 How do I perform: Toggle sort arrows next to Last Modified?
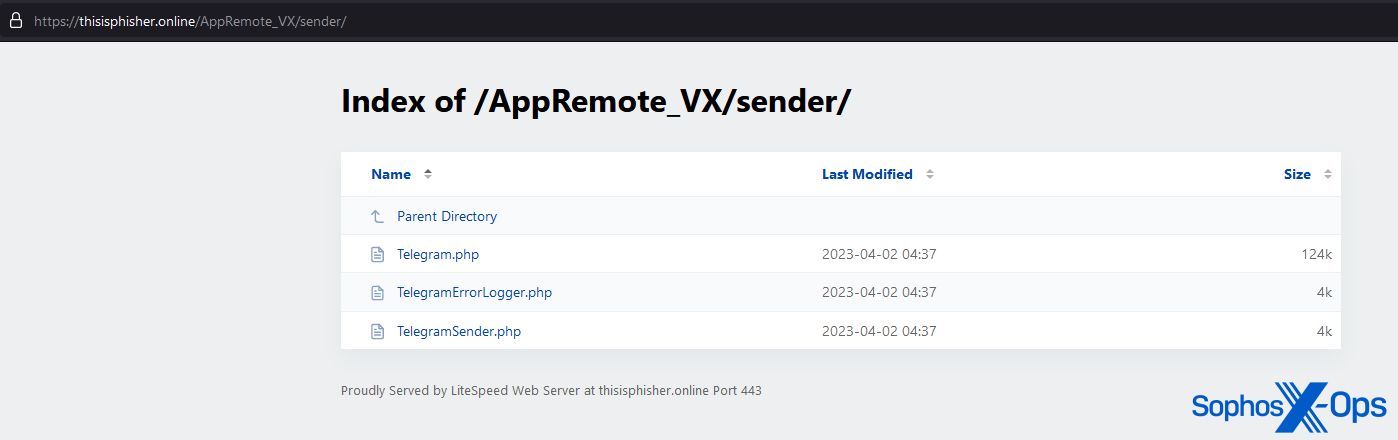929,174
